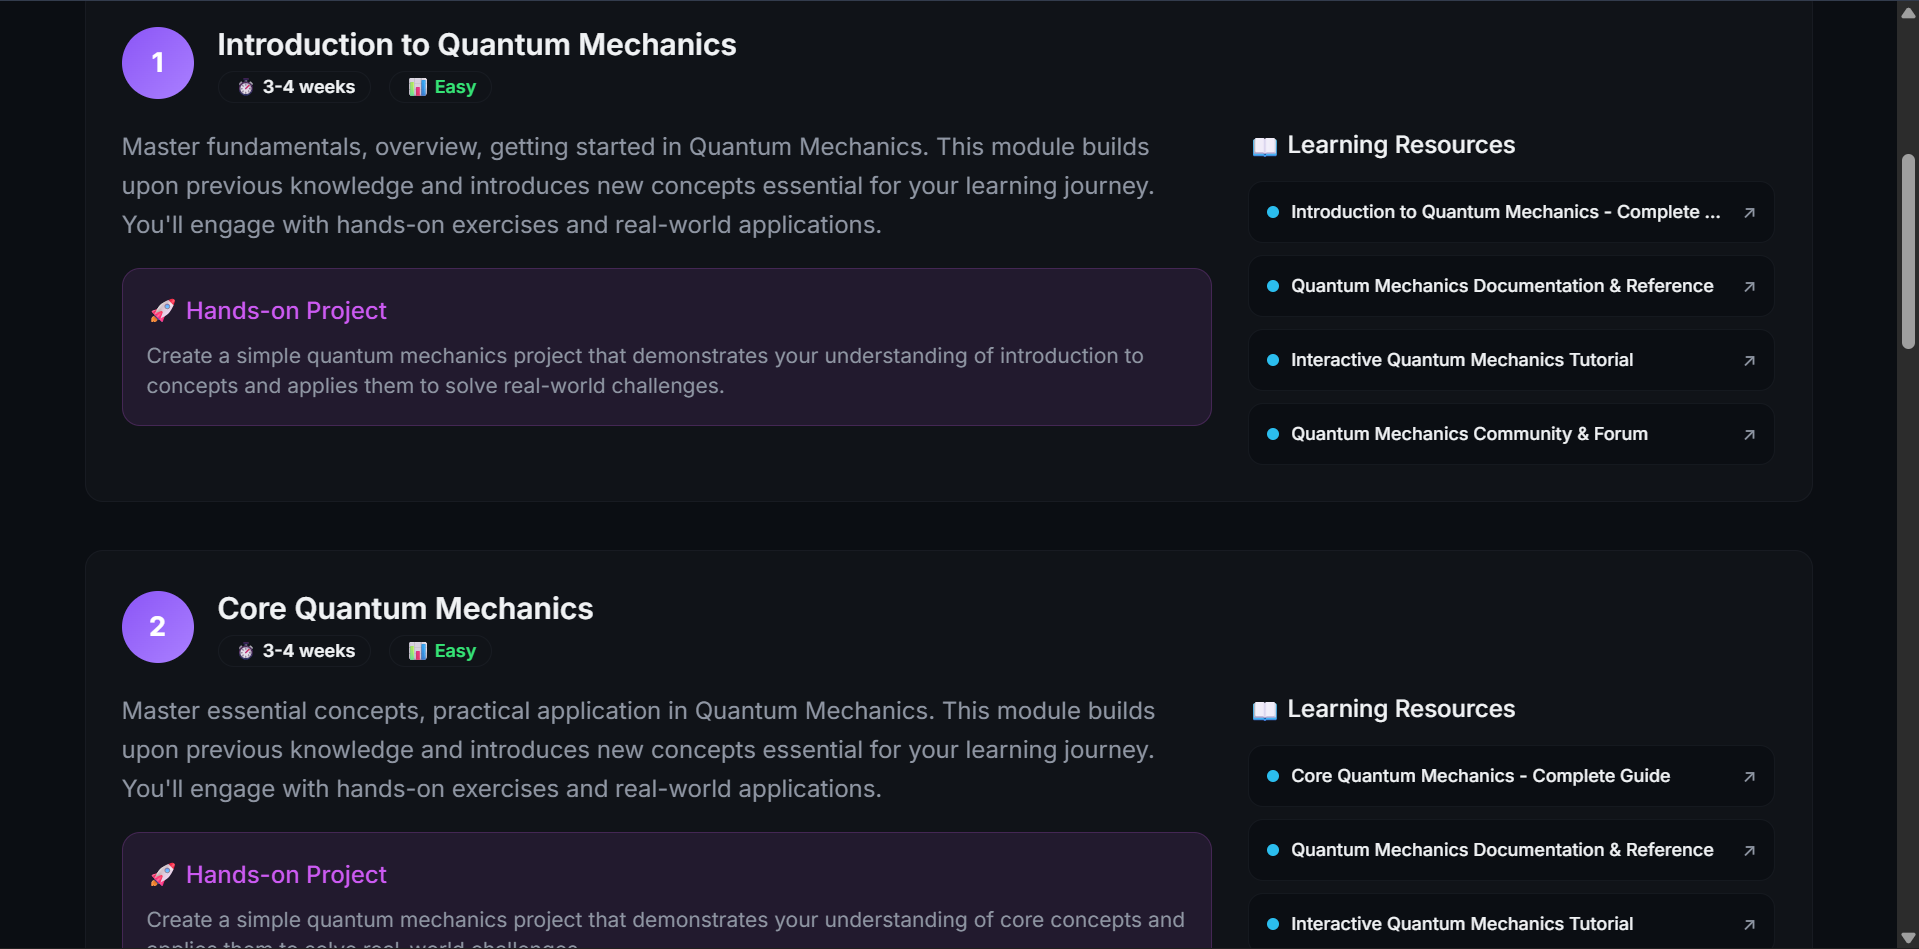This screenshot has height=949, width=1919.
Task: Click the scrollbar down arrow
Action: [1908, 938]
